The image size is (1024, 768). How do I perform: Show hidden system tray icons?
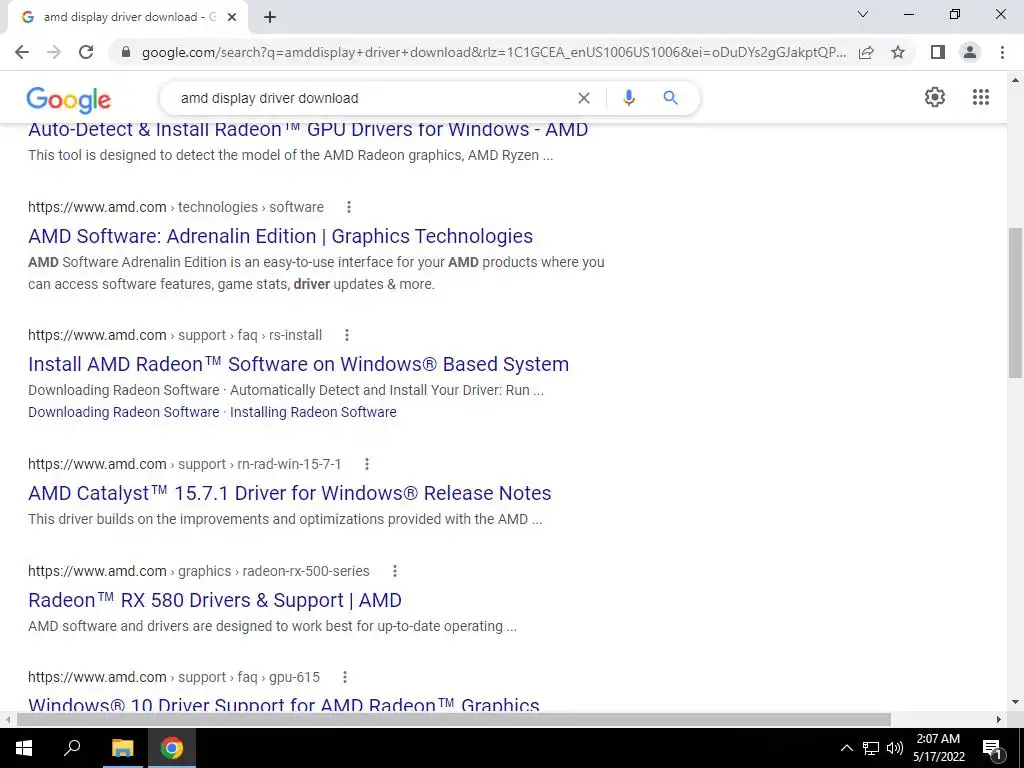(846, 748)
